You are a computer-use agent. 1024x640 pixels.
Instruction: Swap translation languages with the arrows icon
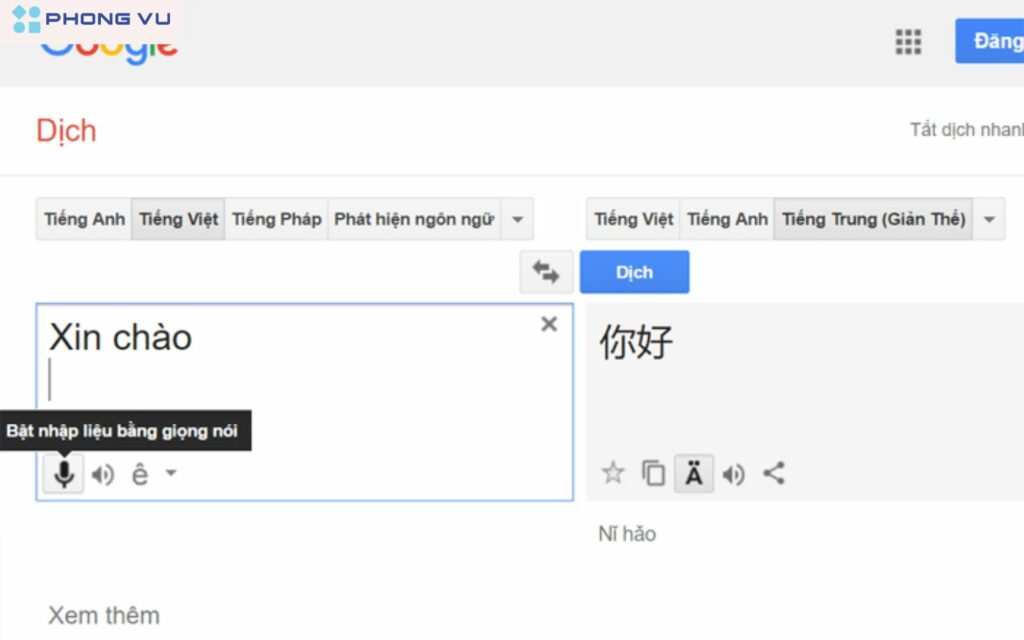pos(547,271)
